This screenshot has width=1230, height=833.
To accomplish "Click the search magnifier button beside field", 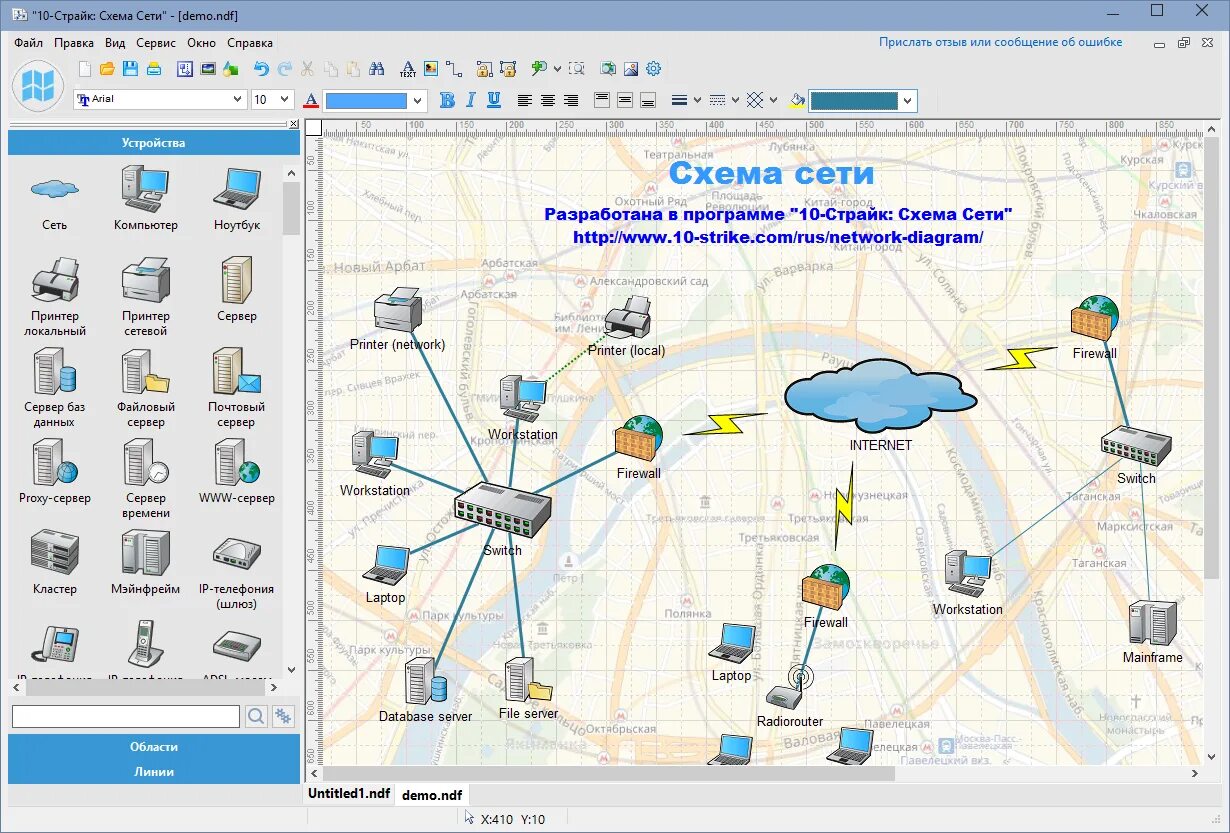I will 256,716.
